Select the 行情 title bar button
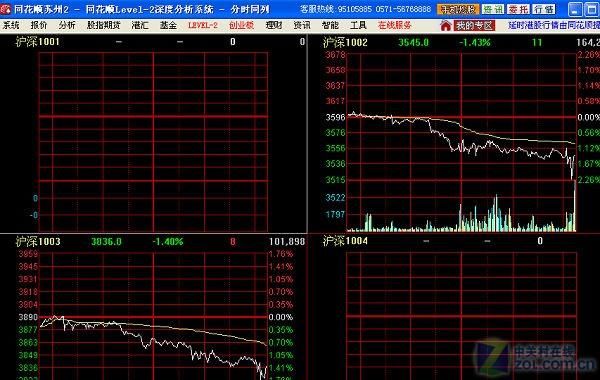 click(x=543, y=9)
